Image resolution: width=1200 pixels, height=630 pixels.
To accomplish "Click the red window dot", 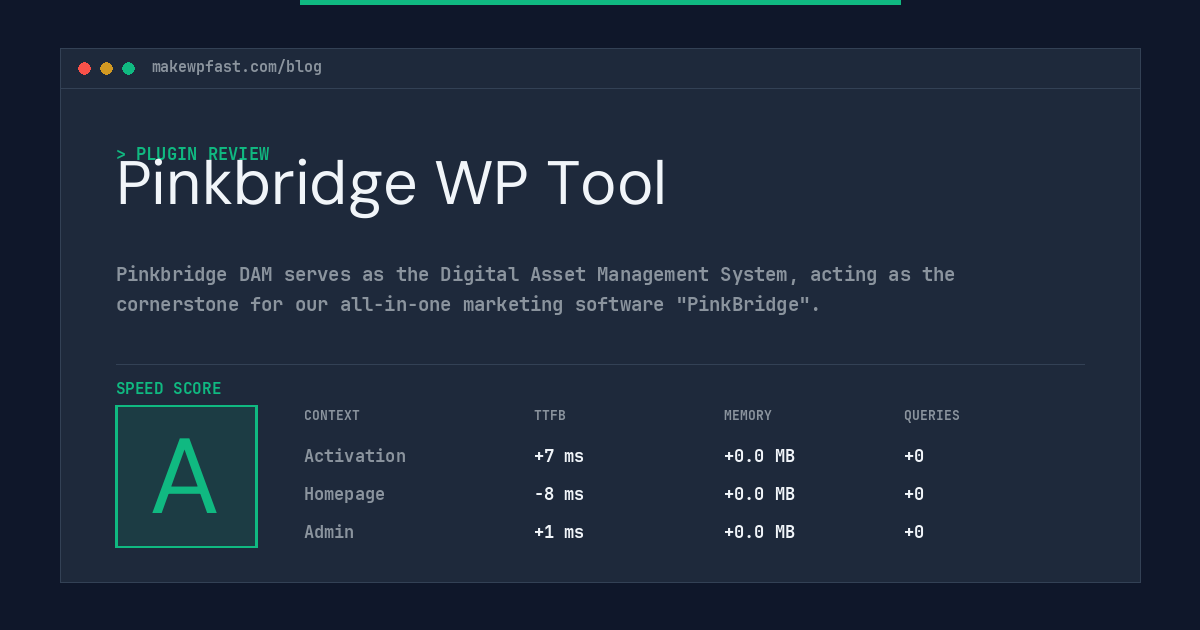I will pos(84,68).
